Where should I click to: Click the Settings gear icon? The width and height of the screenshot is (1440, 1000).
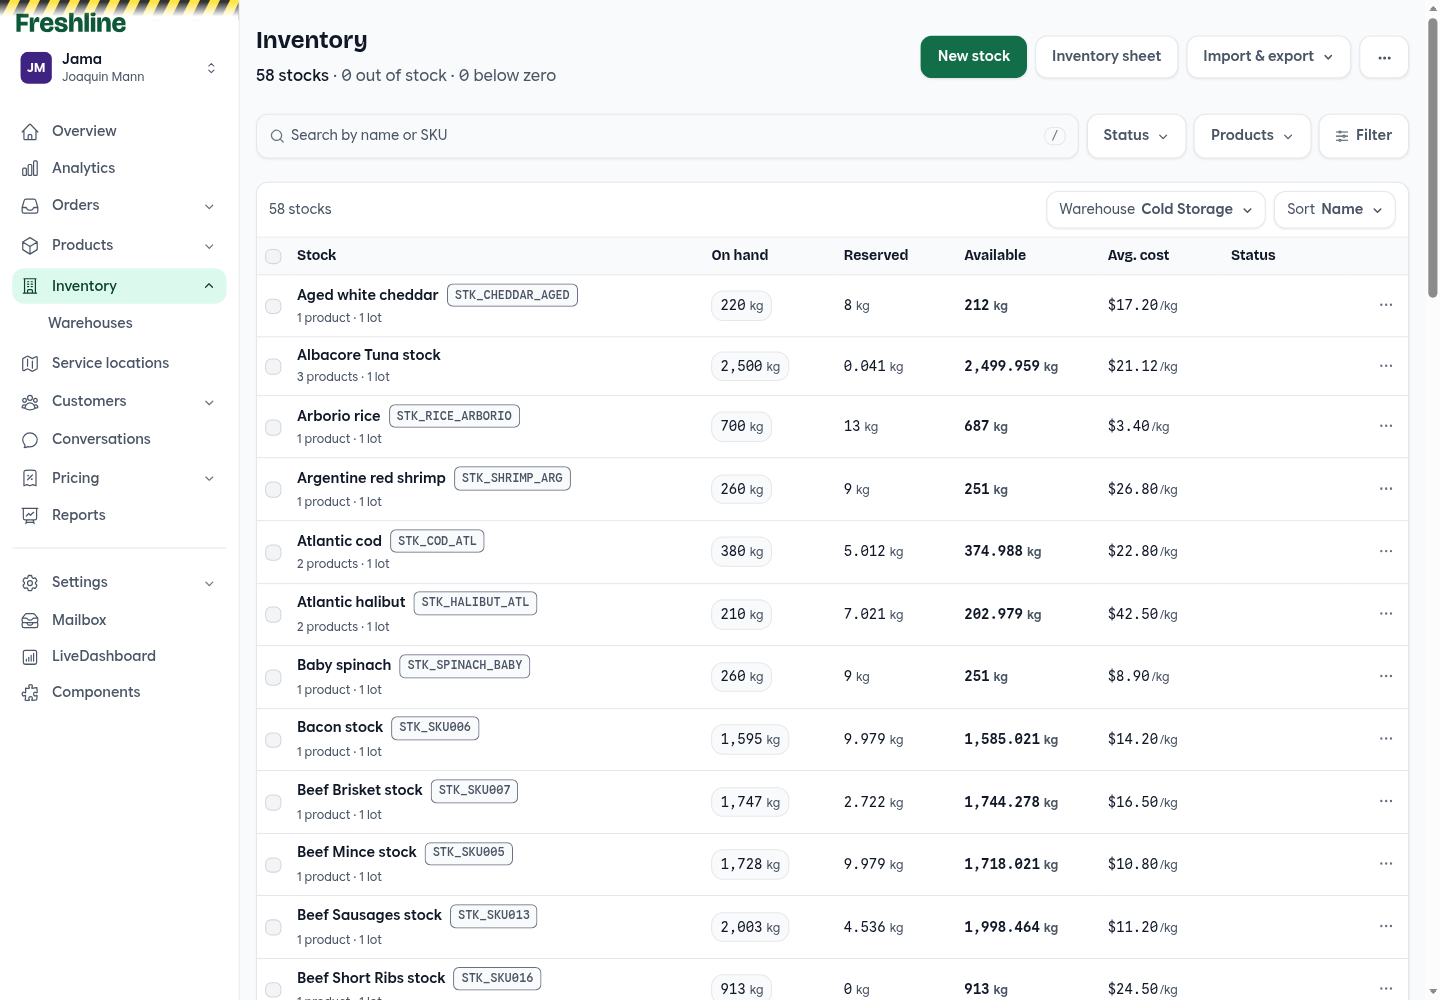pos(30,582)
